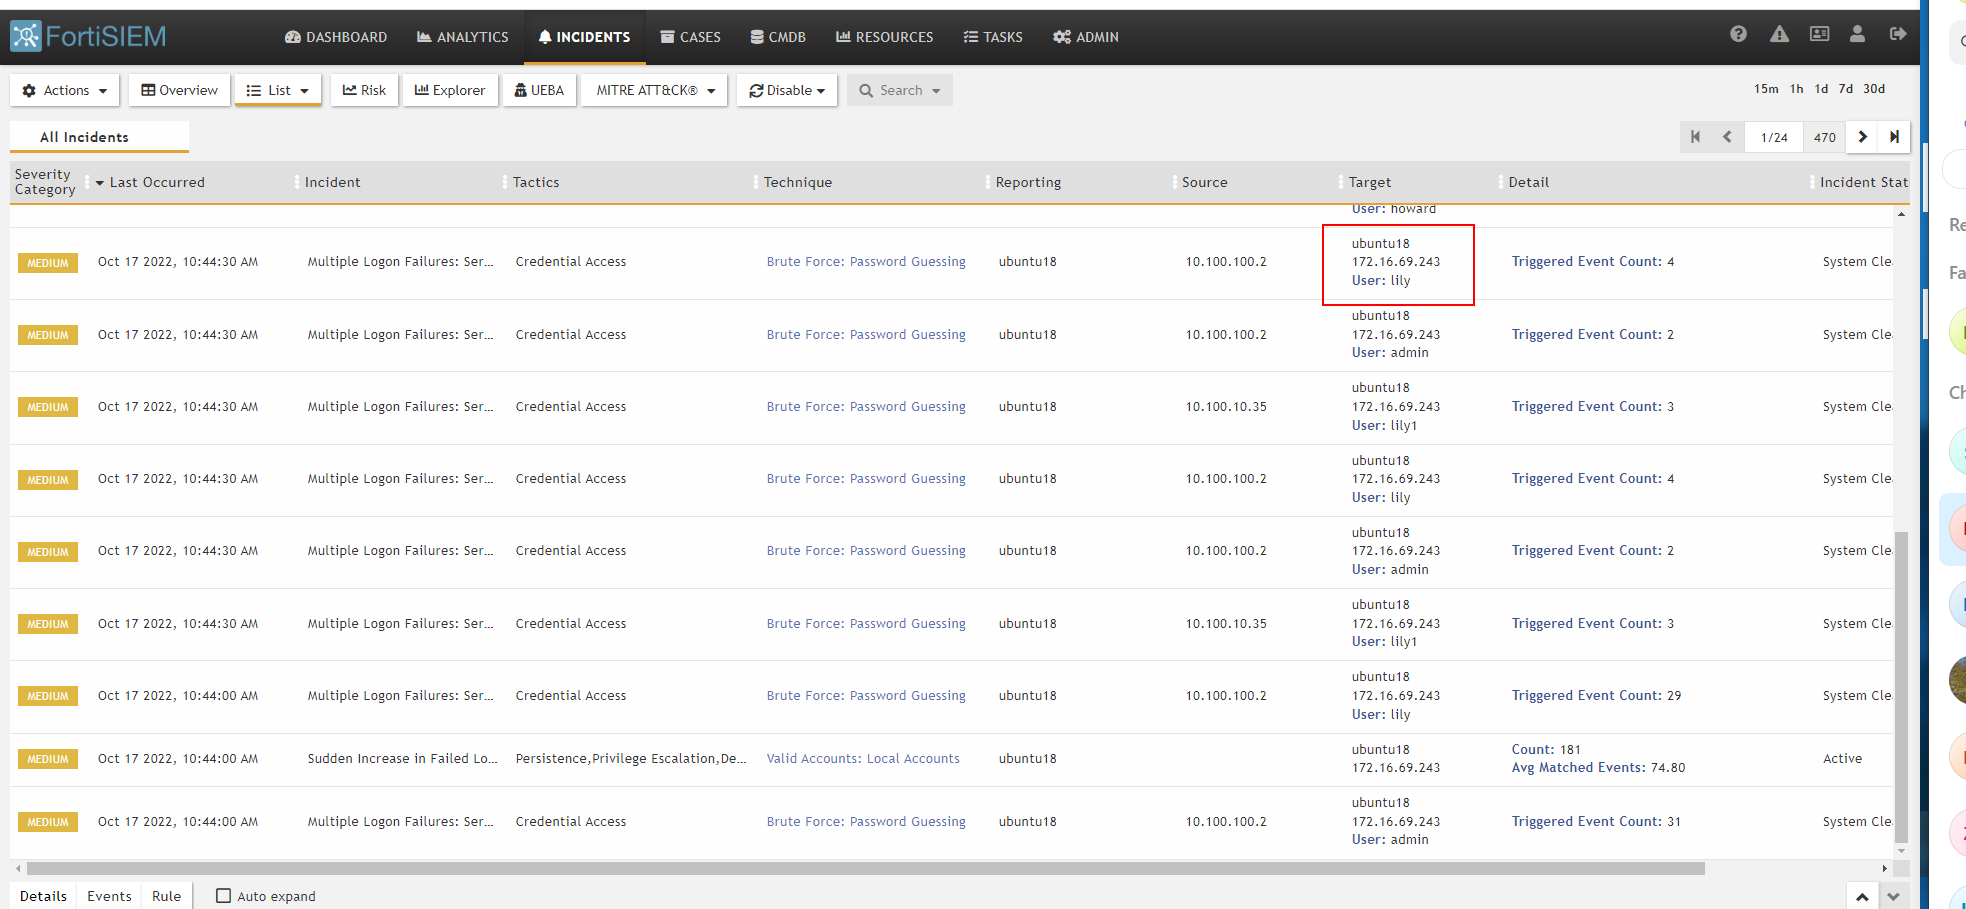1966x909 pixels.
Task: Click the user profile icon
Action: tap(1857, 33)
